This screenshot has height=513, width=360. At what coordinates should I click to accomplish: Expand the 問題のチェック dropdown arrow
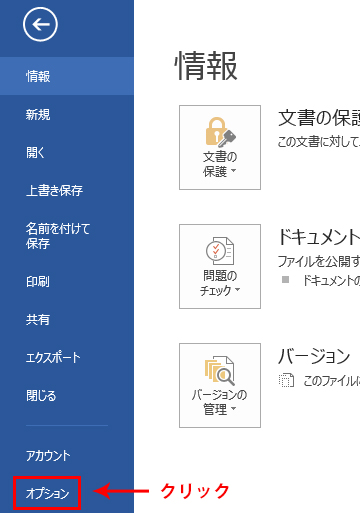pyautogui.click(x=237, y=289)
